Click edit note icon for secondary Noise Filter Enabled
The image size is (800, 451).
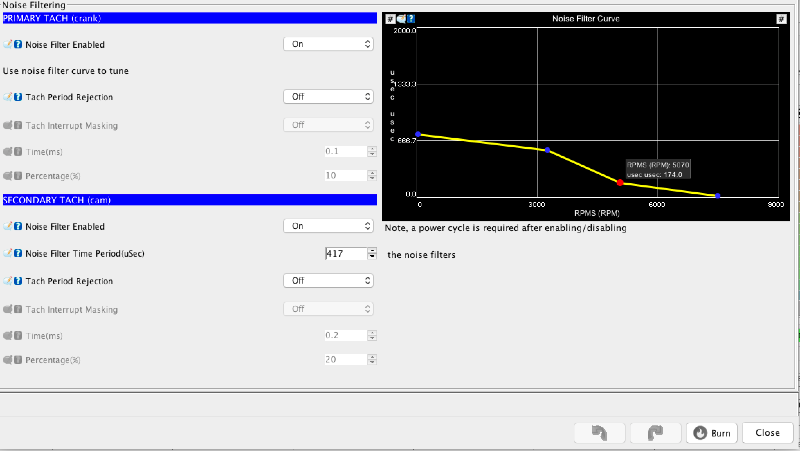9,227
